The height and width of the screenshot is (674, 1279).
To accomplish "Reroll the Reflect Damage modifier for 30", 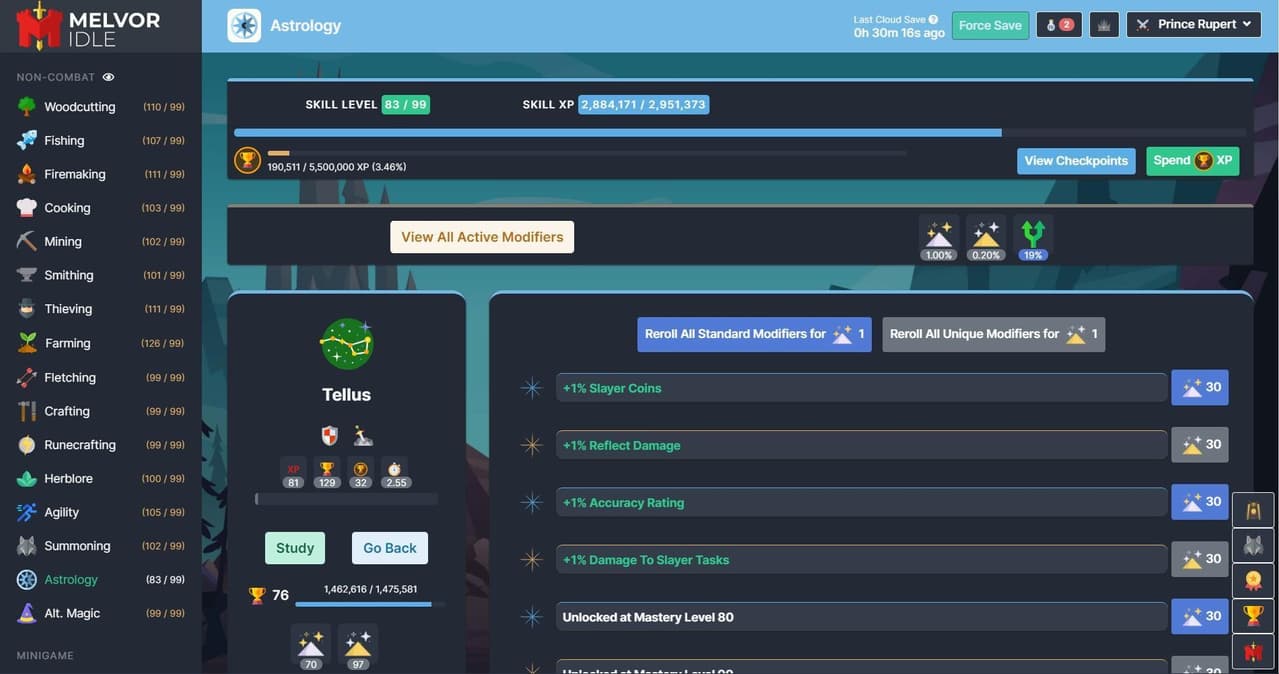I will [x=1200, y=445].
